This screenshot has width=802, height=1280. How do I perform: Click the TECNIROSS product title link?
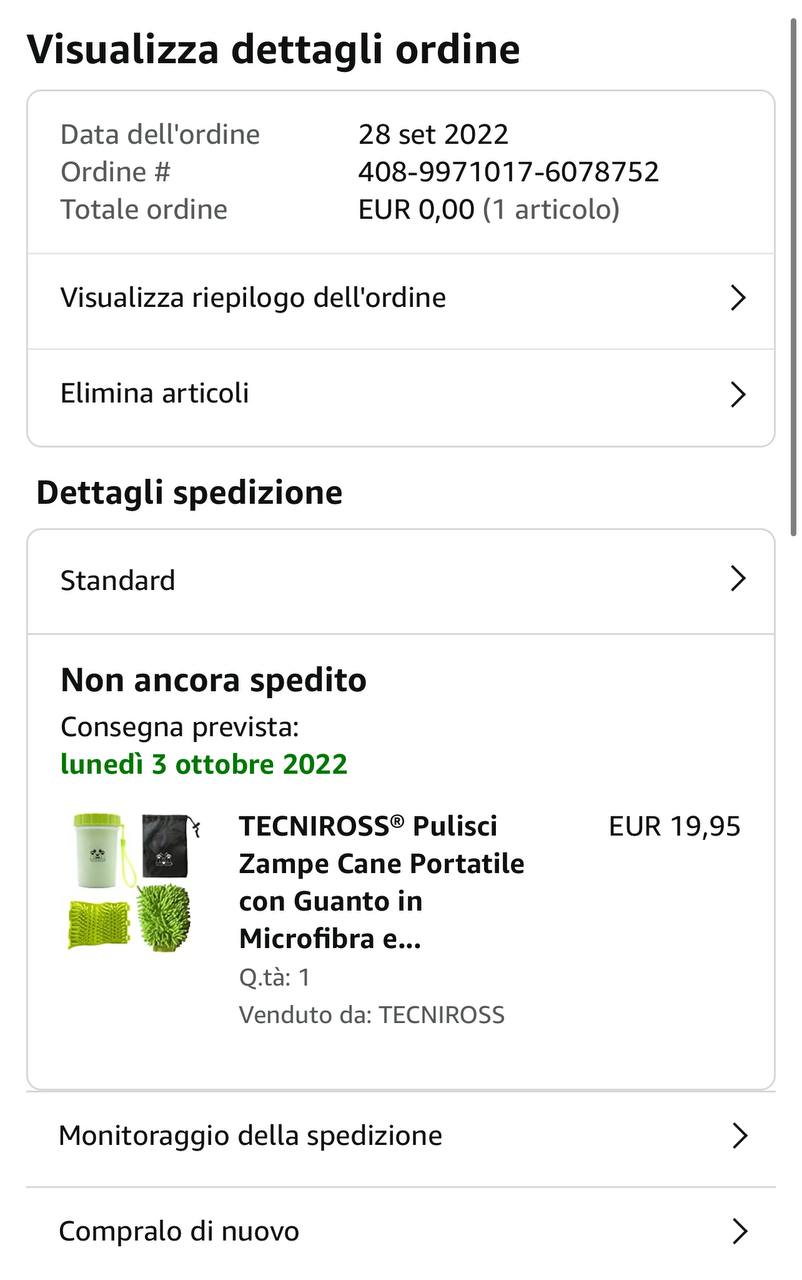381,882
